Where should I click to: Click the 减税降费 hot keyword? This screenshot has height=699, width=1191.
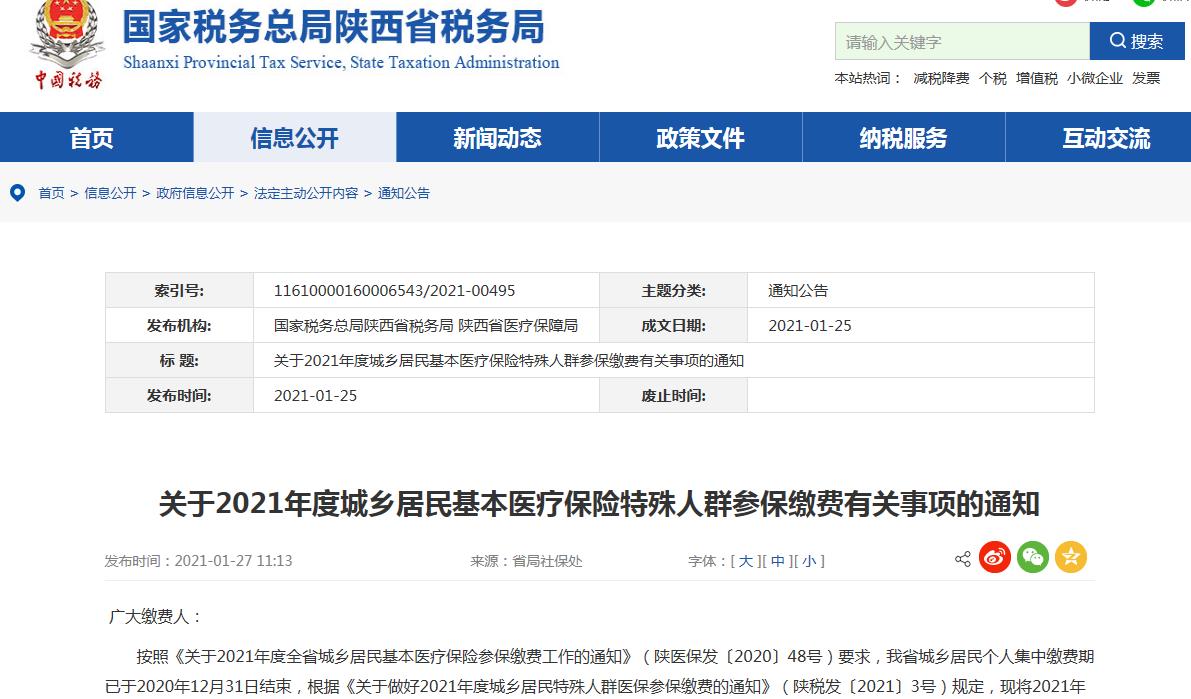click(941, 78)
